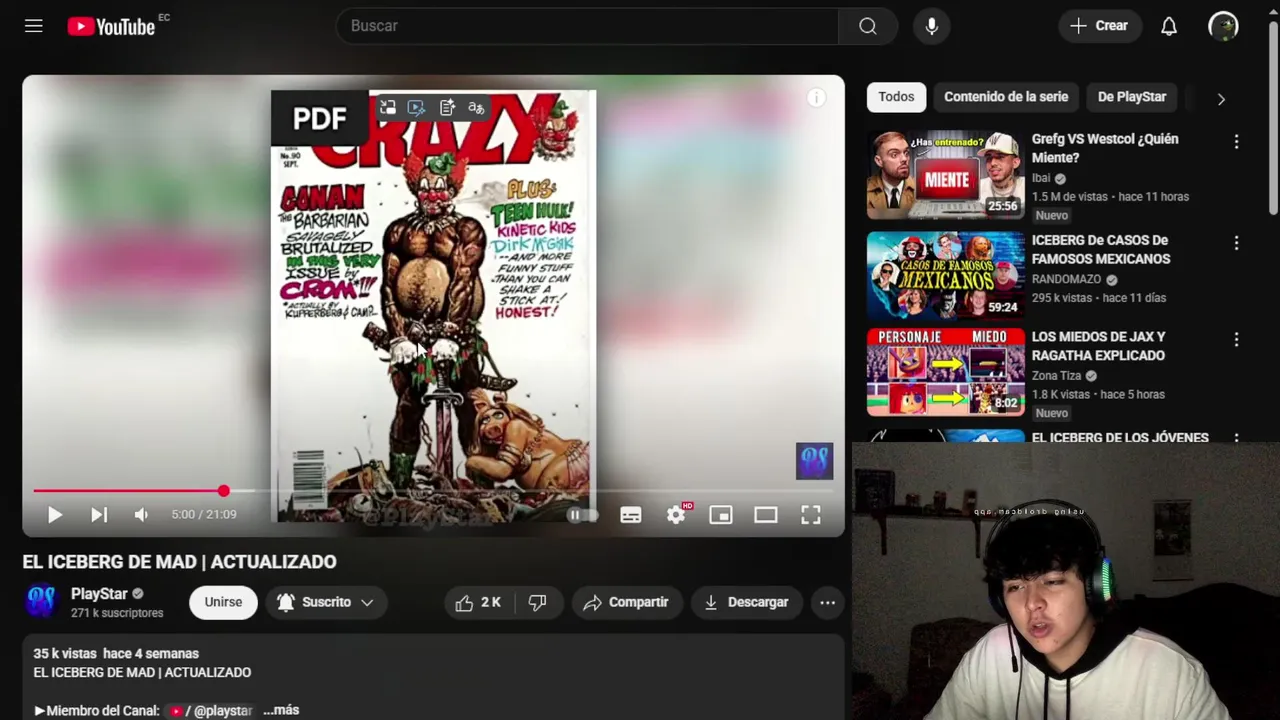Click picture-in-picture overlay icon on video
The height and width of the screenshot is (720, 1280).
388,108
